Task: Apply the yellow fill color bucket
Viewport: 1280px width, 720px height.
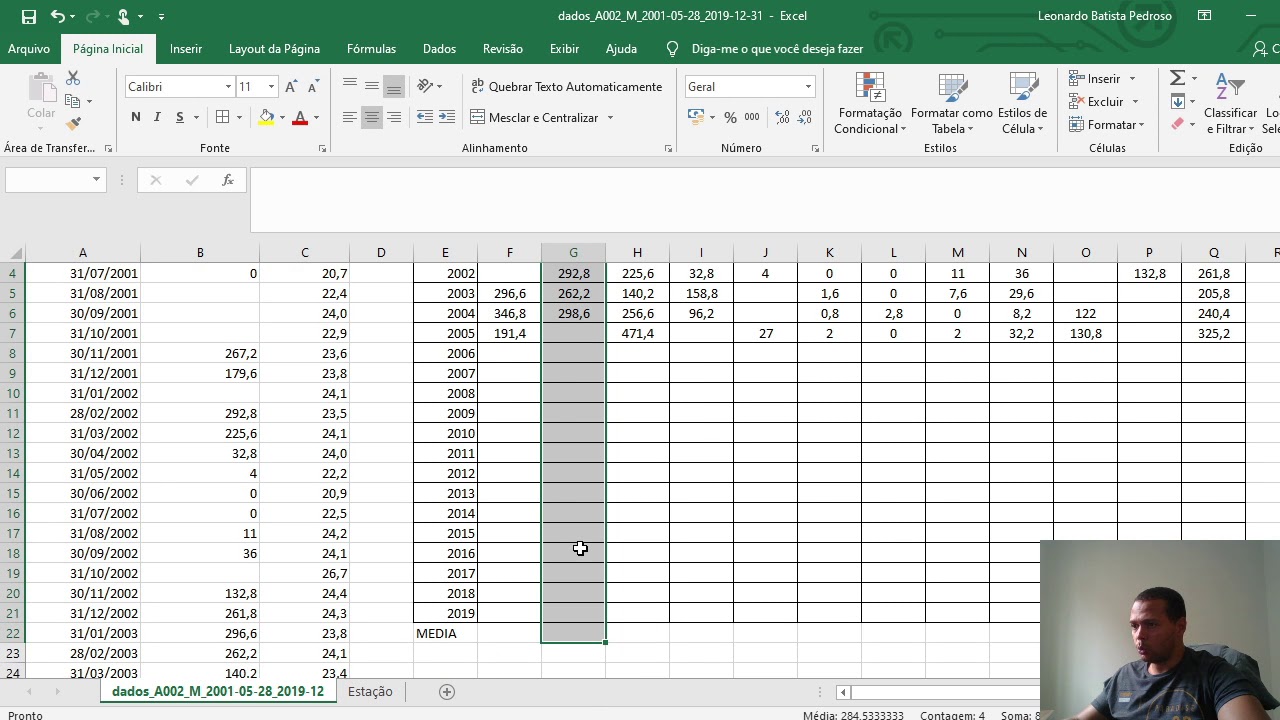Action: point(266,117)
